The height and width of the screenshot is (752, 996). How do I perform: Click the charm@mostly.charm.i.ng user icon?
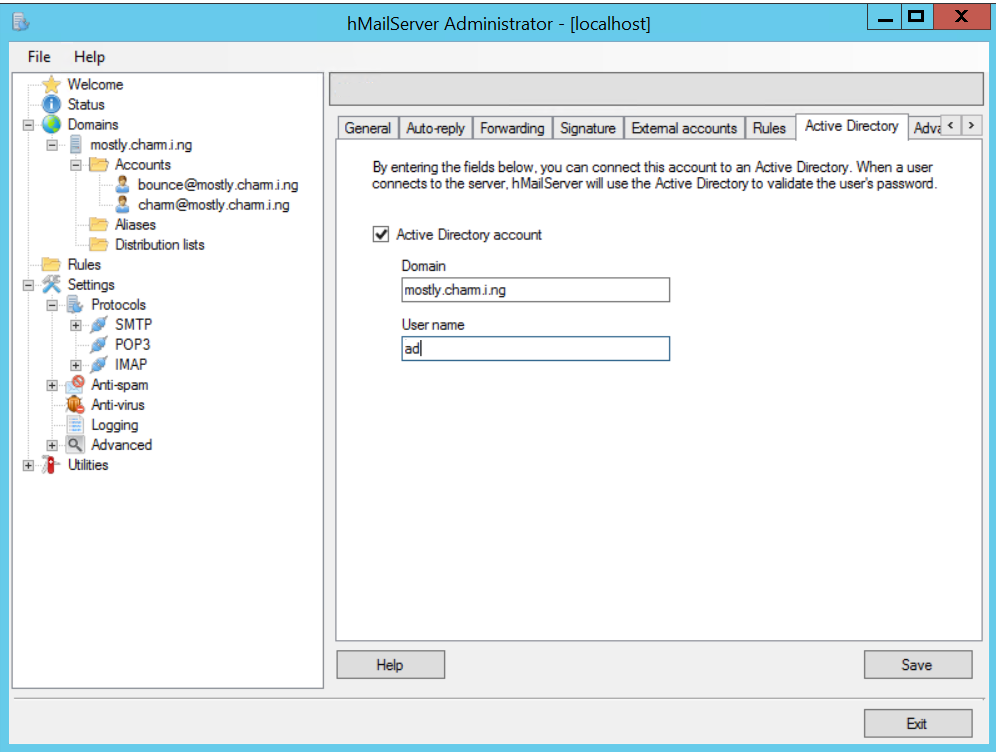click(123, 205)
